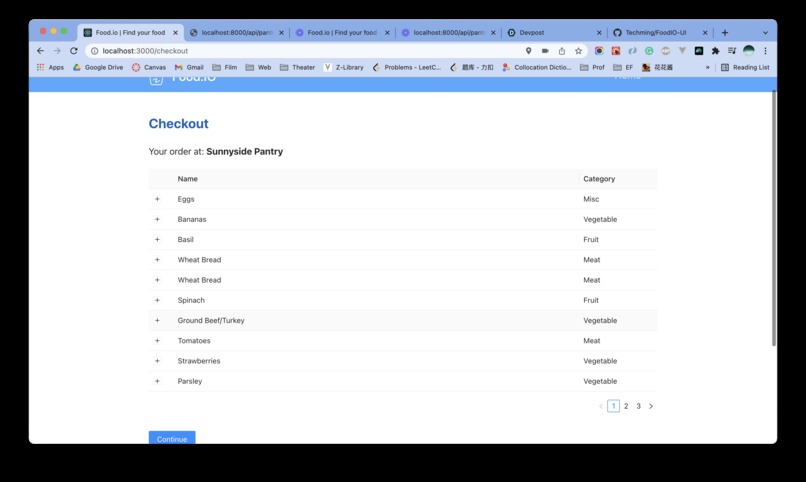806x482 pixels.
Task: Click the Continue button
Action: 172,437
